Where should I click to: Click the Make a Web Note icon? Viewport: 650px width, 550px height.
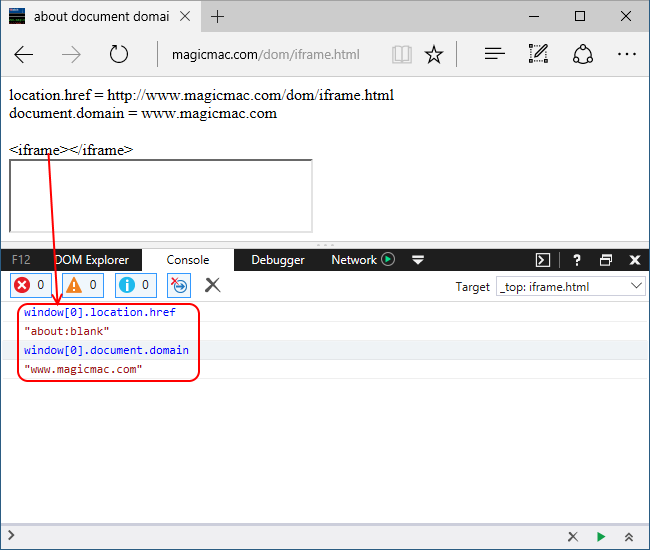click(539, 55)
